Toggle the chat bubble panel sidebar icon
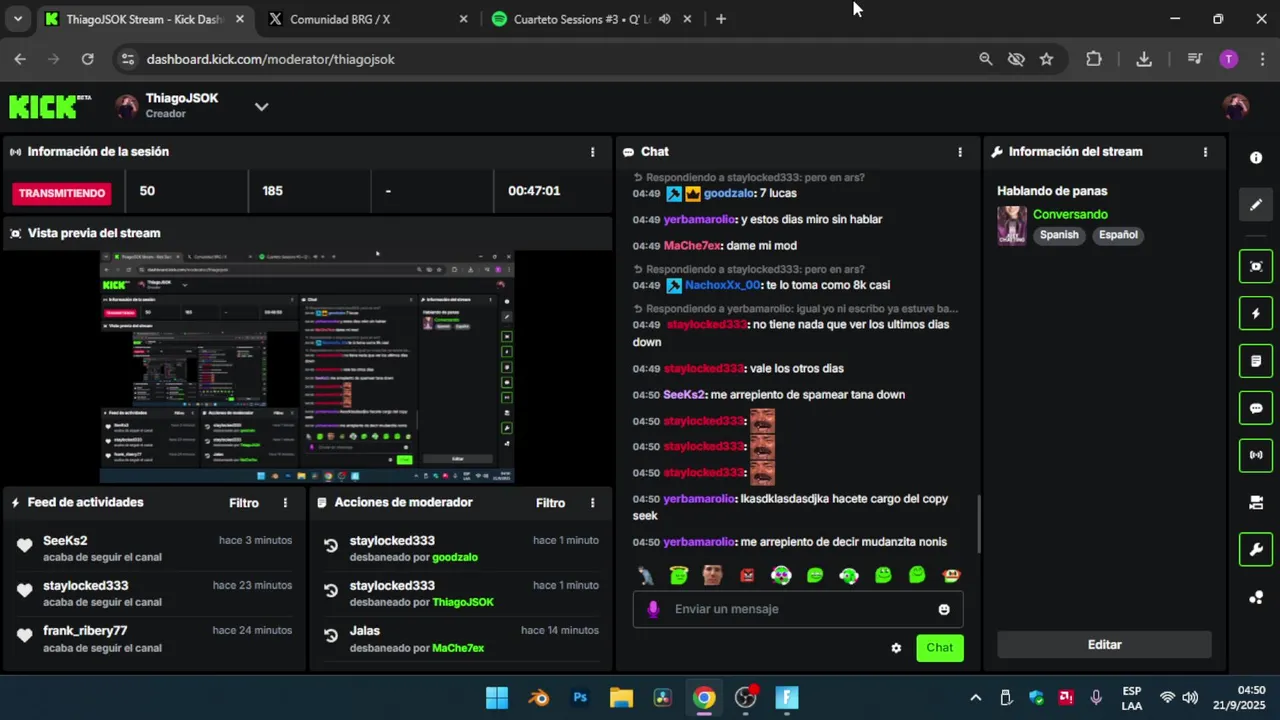Image resolution: width=1280 pixels, height=720 pixels. point(1256,408)
